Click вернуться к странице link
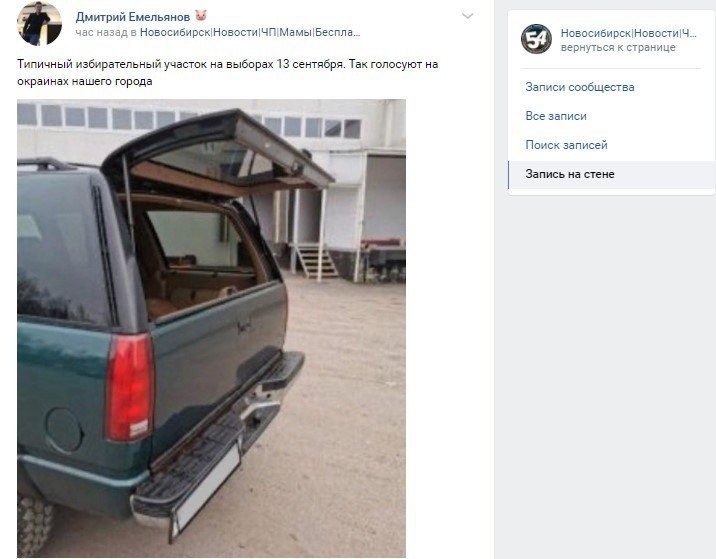Viewport: 716px width, 559px height. point(618,47)
